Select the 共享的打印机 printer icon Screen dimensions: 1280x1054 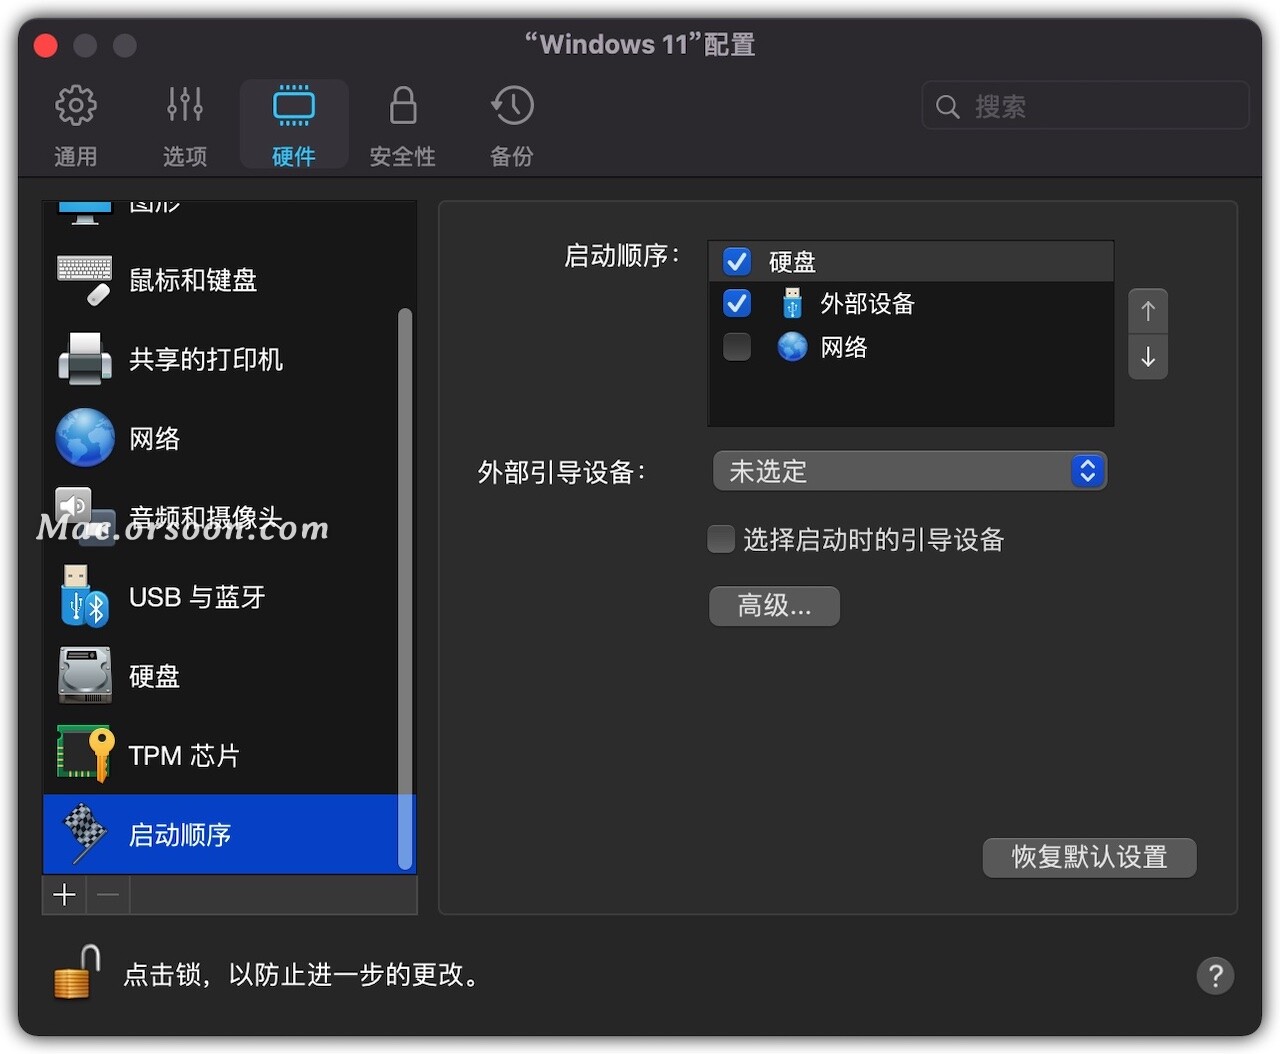coord(85,359)
